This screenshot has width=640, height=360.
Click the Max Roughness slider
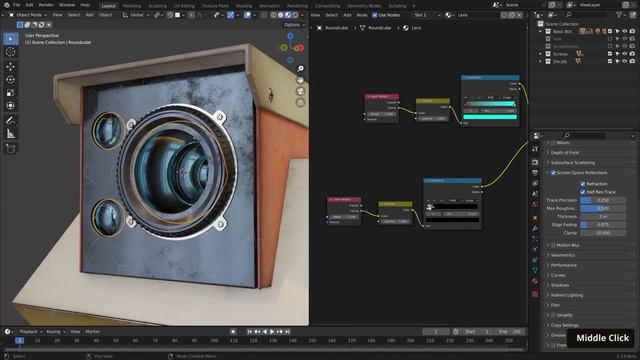click(x=603, y=208)
